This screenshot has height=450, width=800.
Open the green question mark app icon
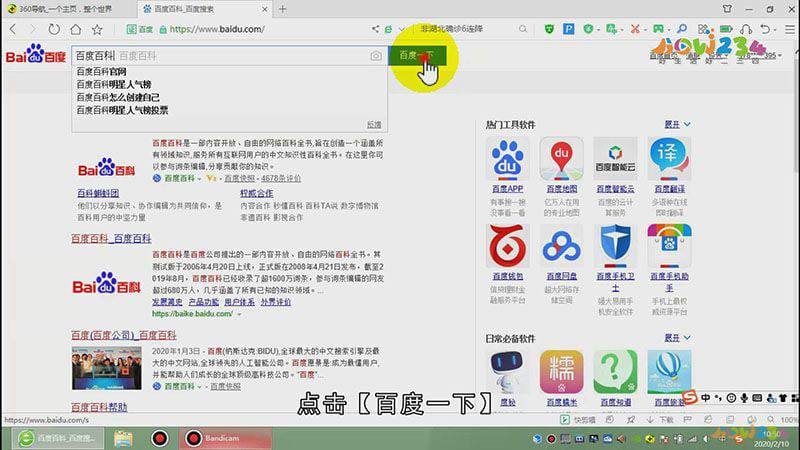click(615, 371)
